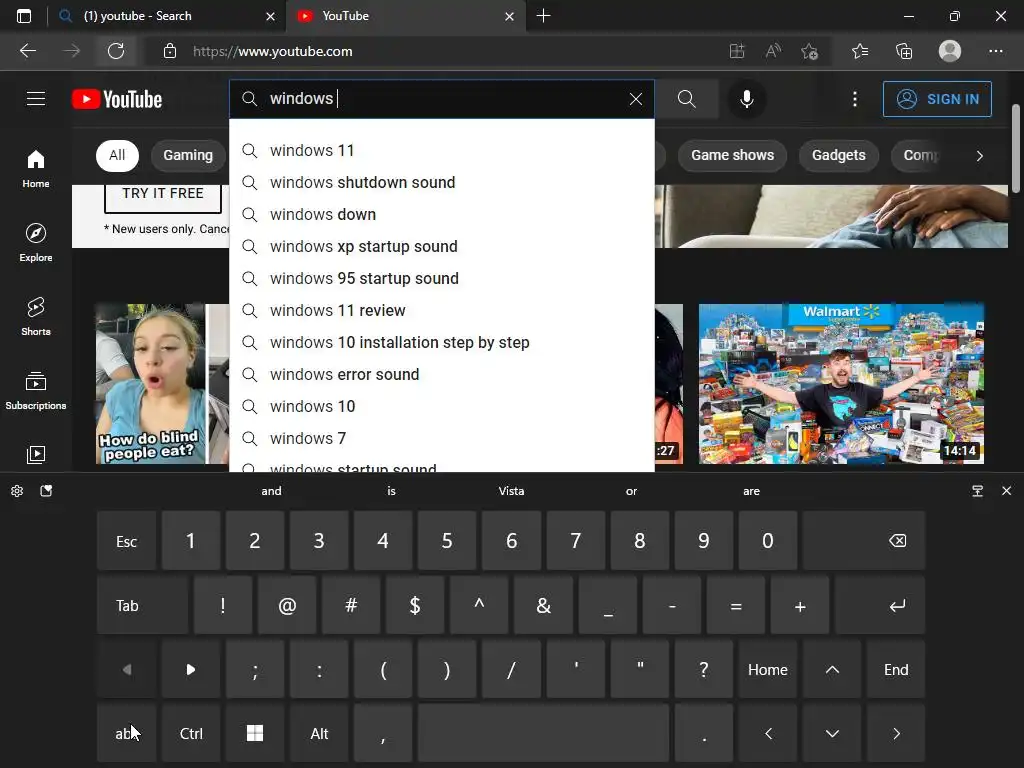Tap the right arrow key
Screen dimensions: 1024x768
pos(896,733)
